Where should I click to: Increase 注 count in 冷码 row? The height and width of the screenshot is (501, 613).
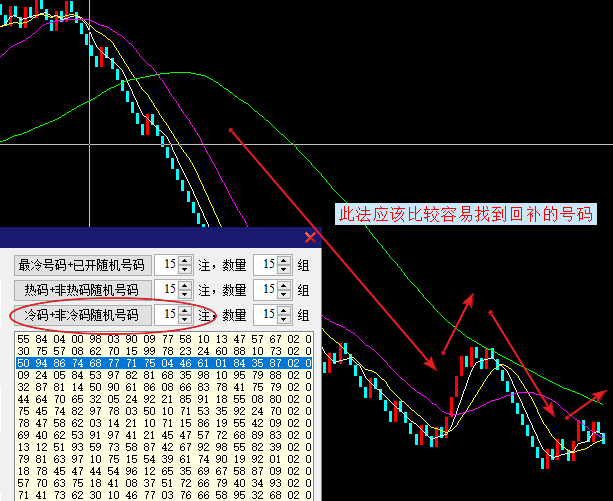click(x=185, y=310)
